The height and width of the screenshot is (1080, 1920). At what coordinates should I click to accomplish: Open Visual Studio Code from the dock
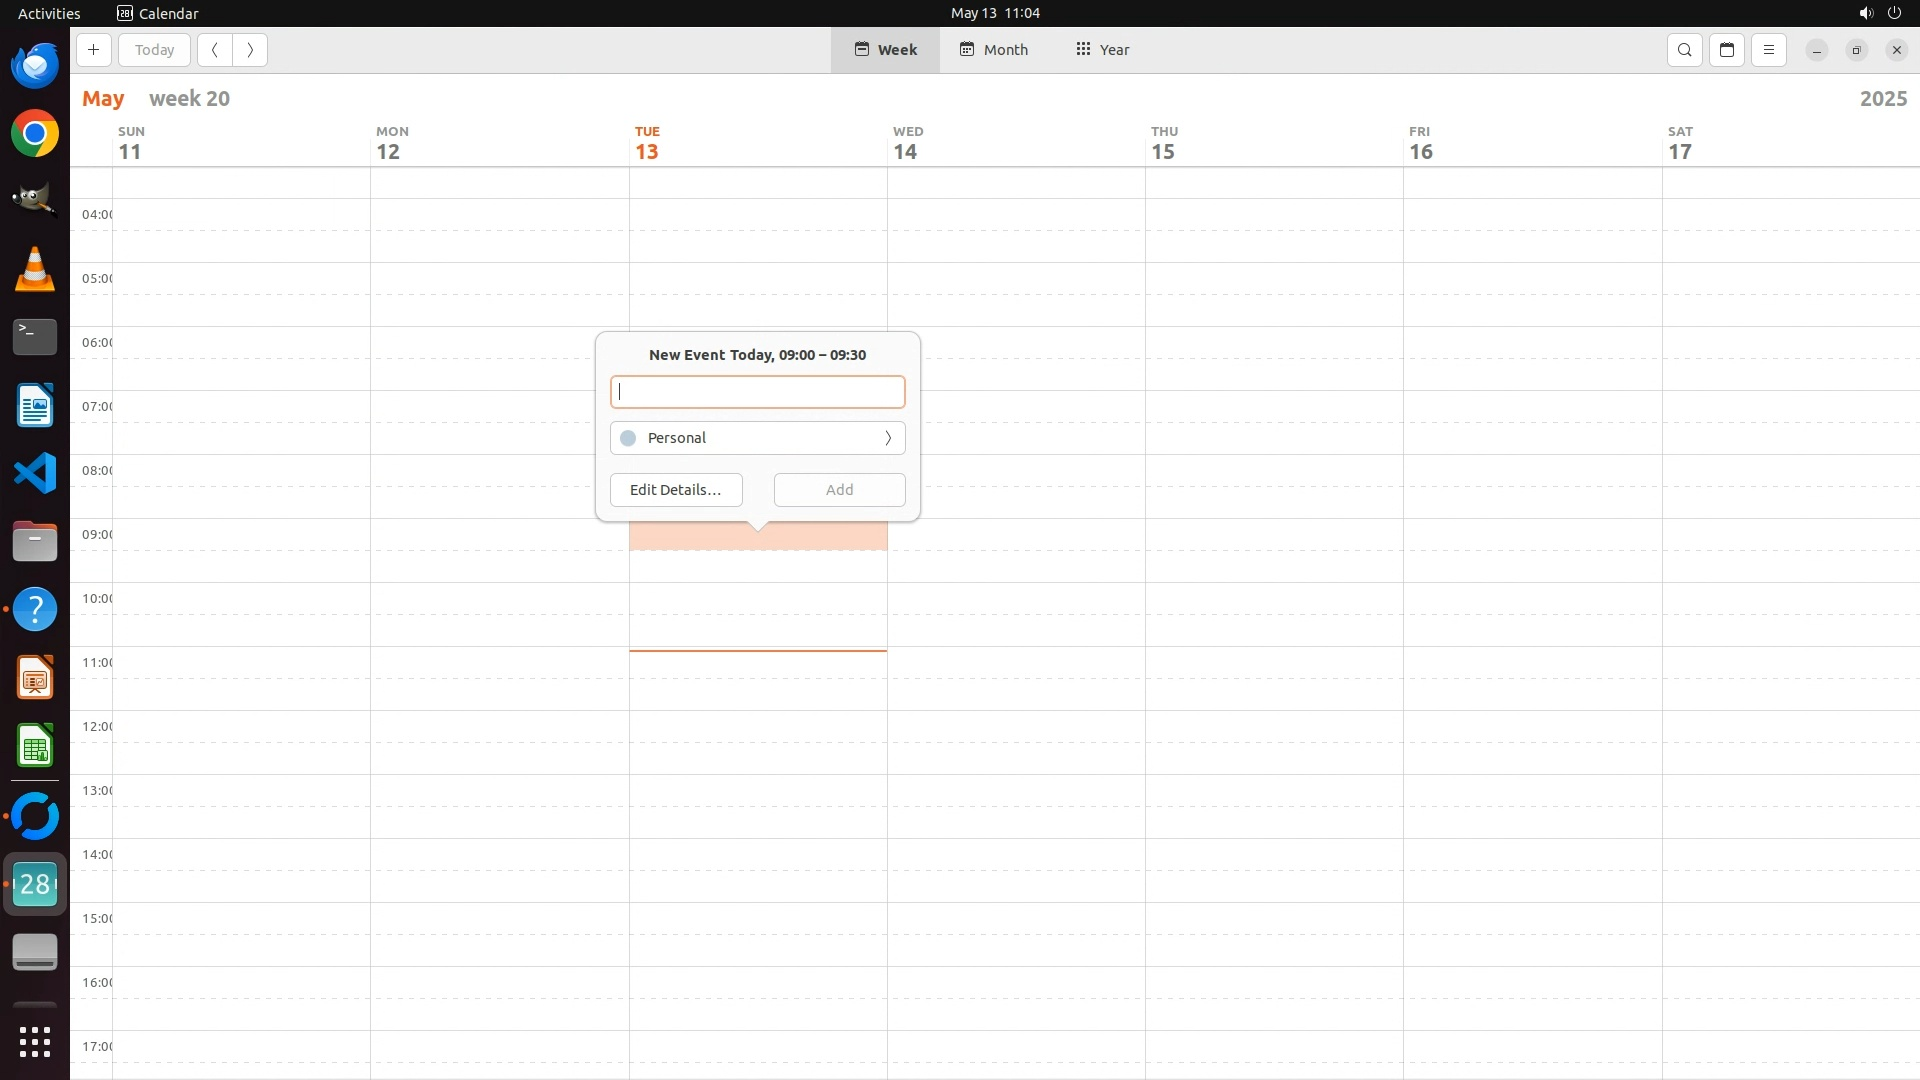tap(35, 473)
